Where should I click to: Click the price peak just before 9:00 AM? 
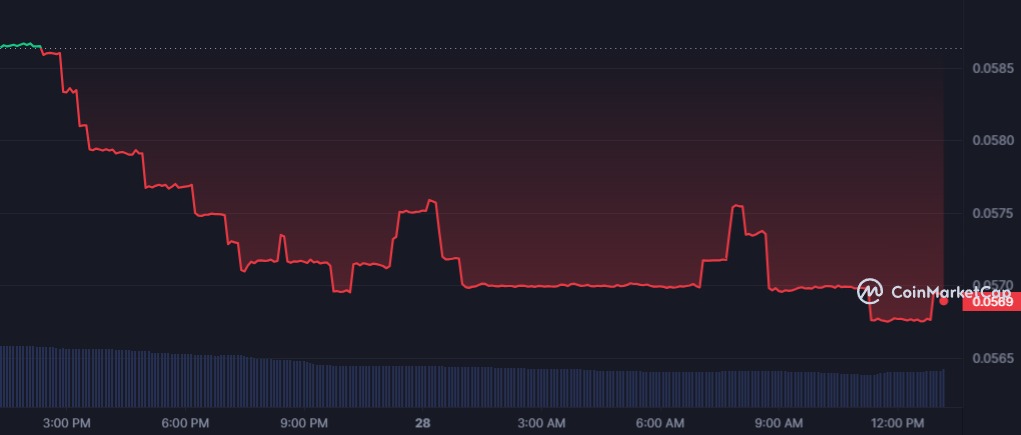738,206
